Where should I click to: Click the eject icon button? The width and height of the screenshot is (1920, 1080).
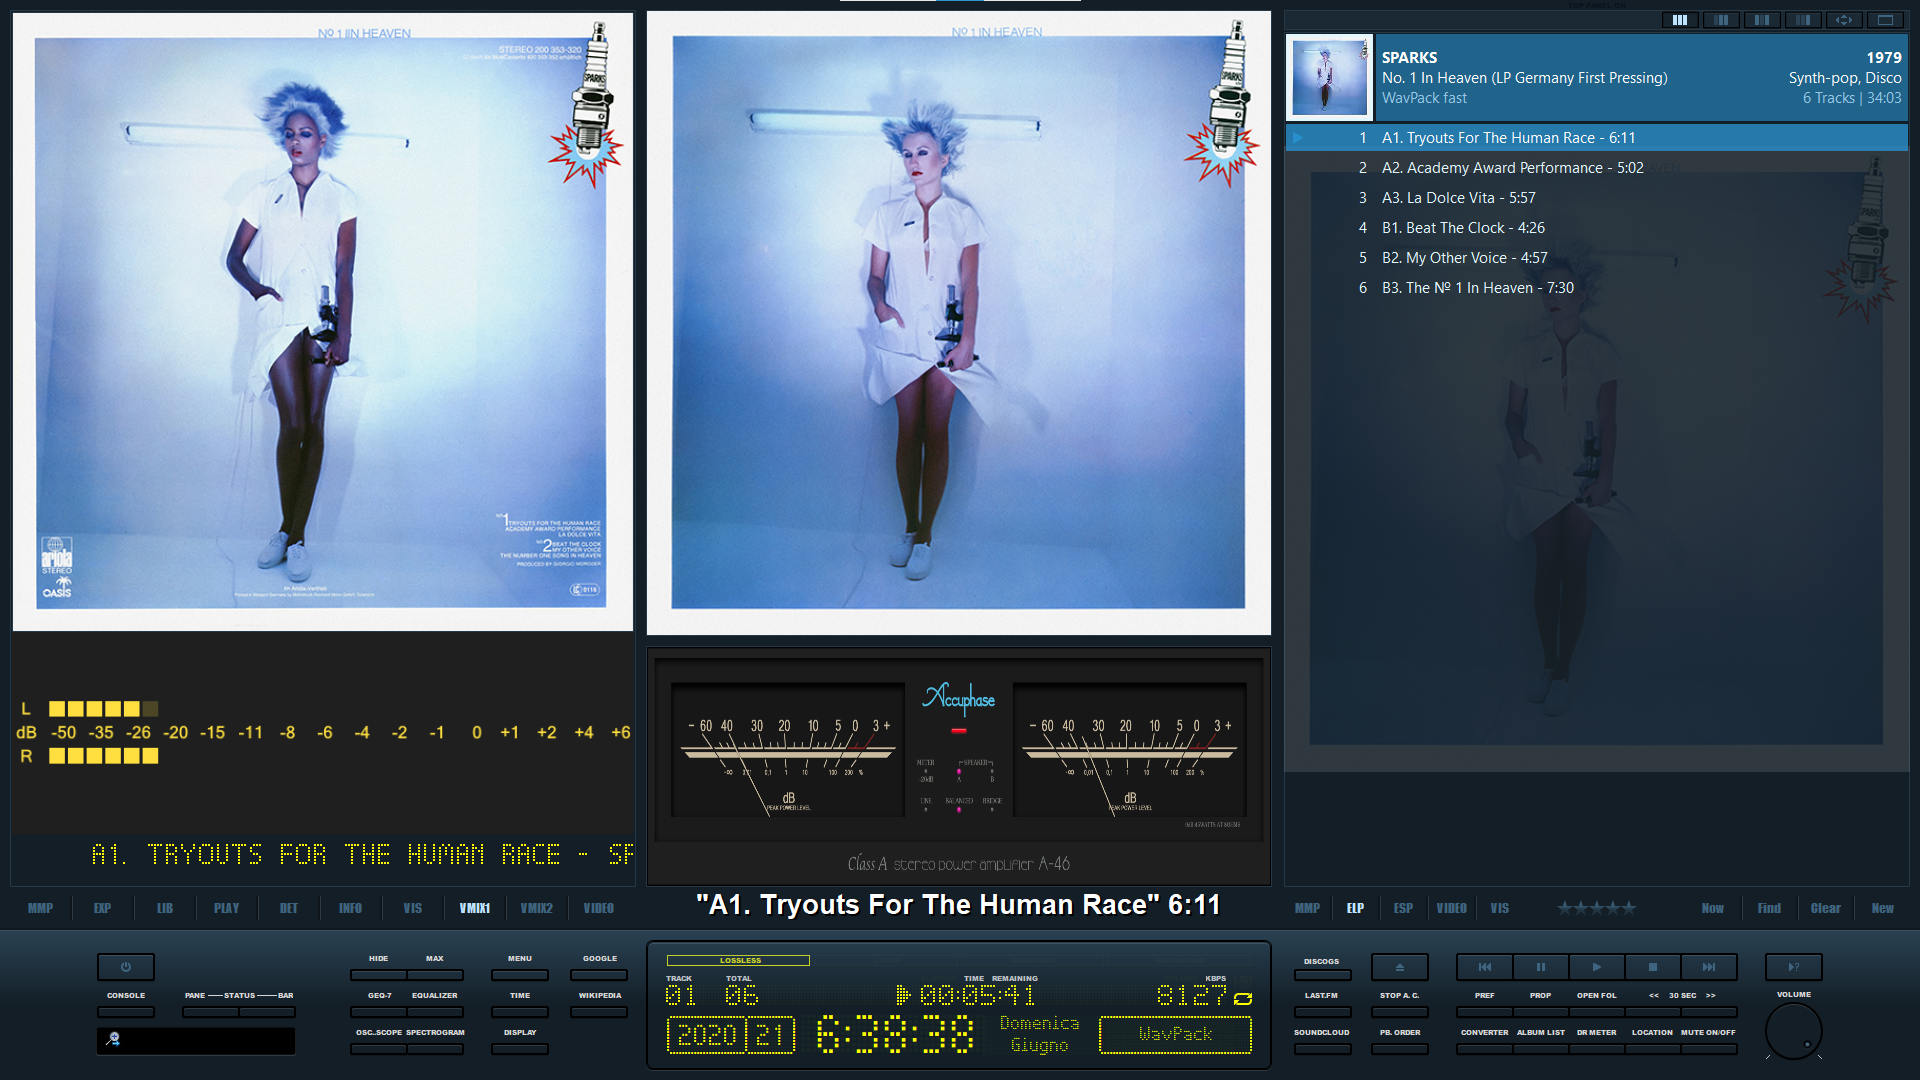pyautogui.click(x=1399, y=967)
